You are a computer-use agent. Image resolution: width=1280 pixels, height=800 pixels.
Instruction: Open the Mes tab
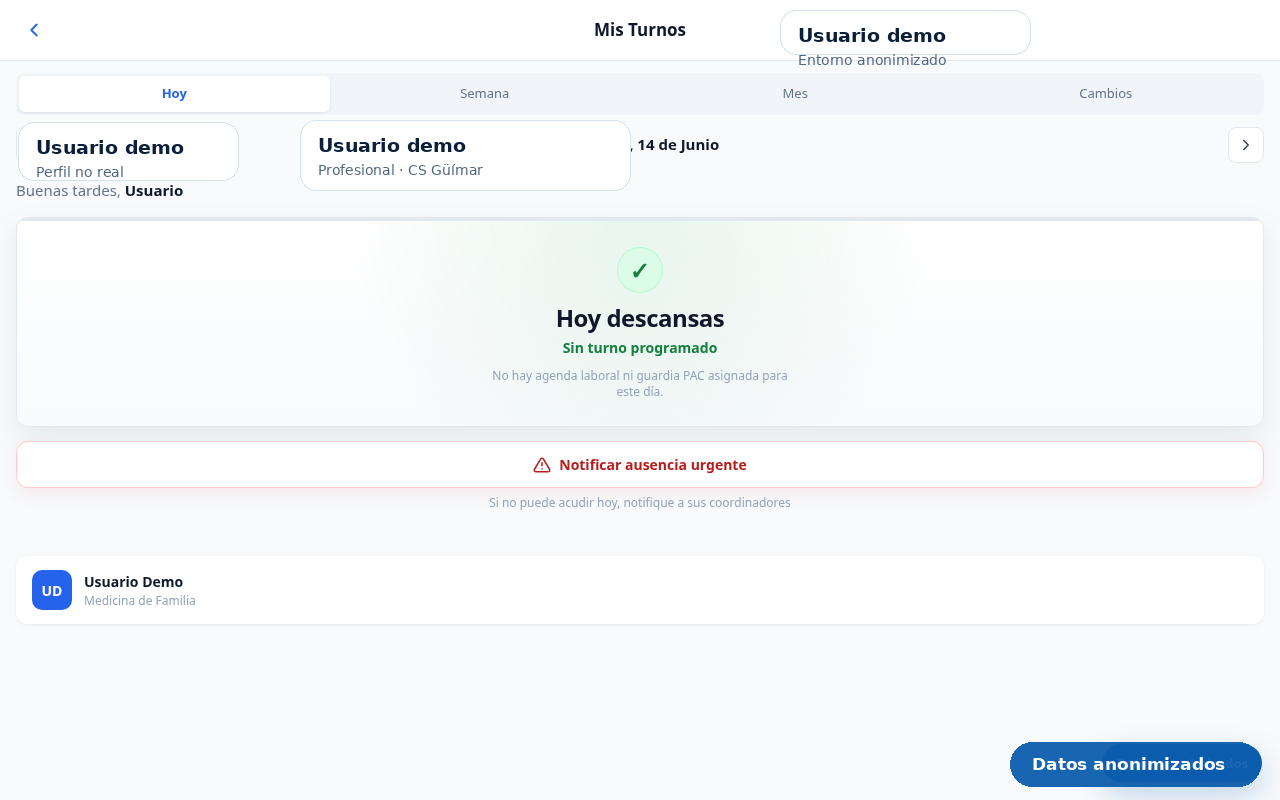click(x=795, y=94)
